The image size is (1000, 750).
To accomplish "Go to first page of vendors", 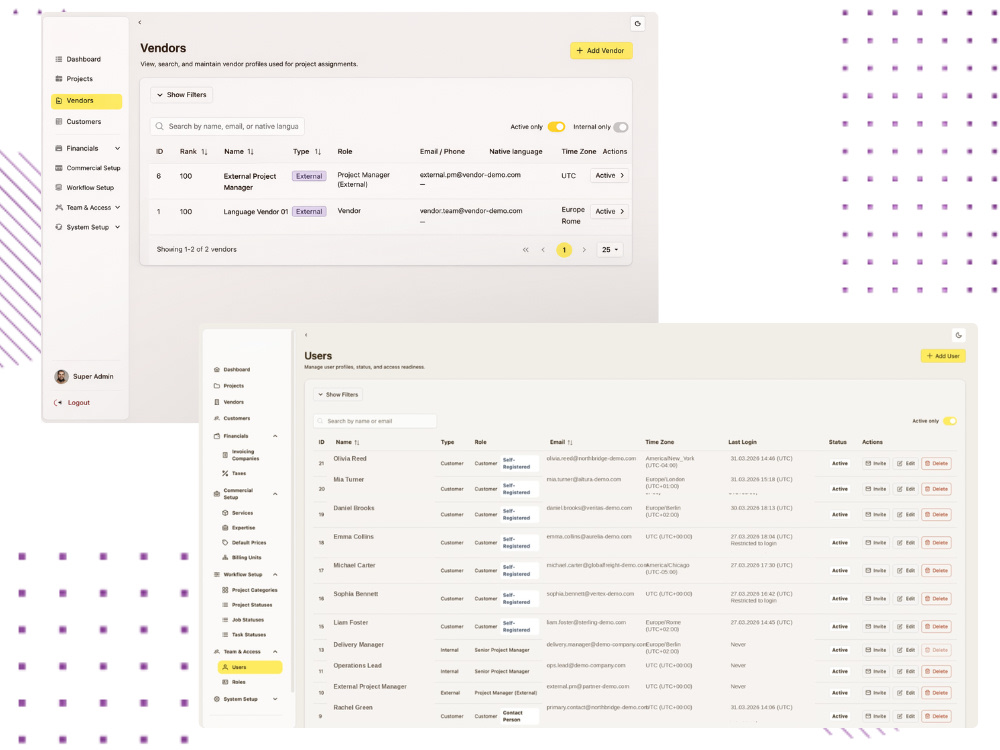I will (526, 250).
